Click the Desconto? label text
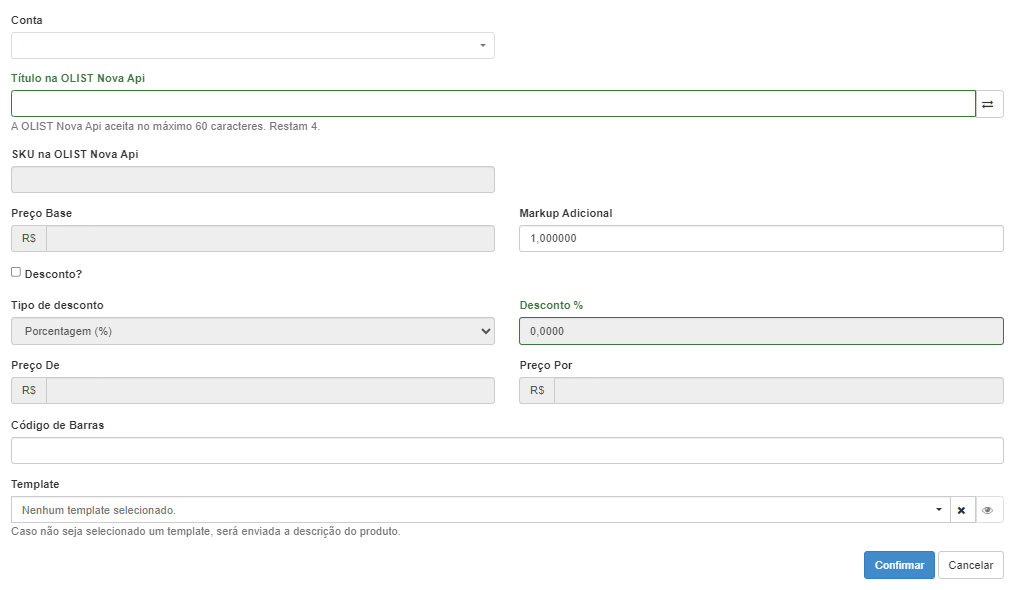 tap(53, 274)
